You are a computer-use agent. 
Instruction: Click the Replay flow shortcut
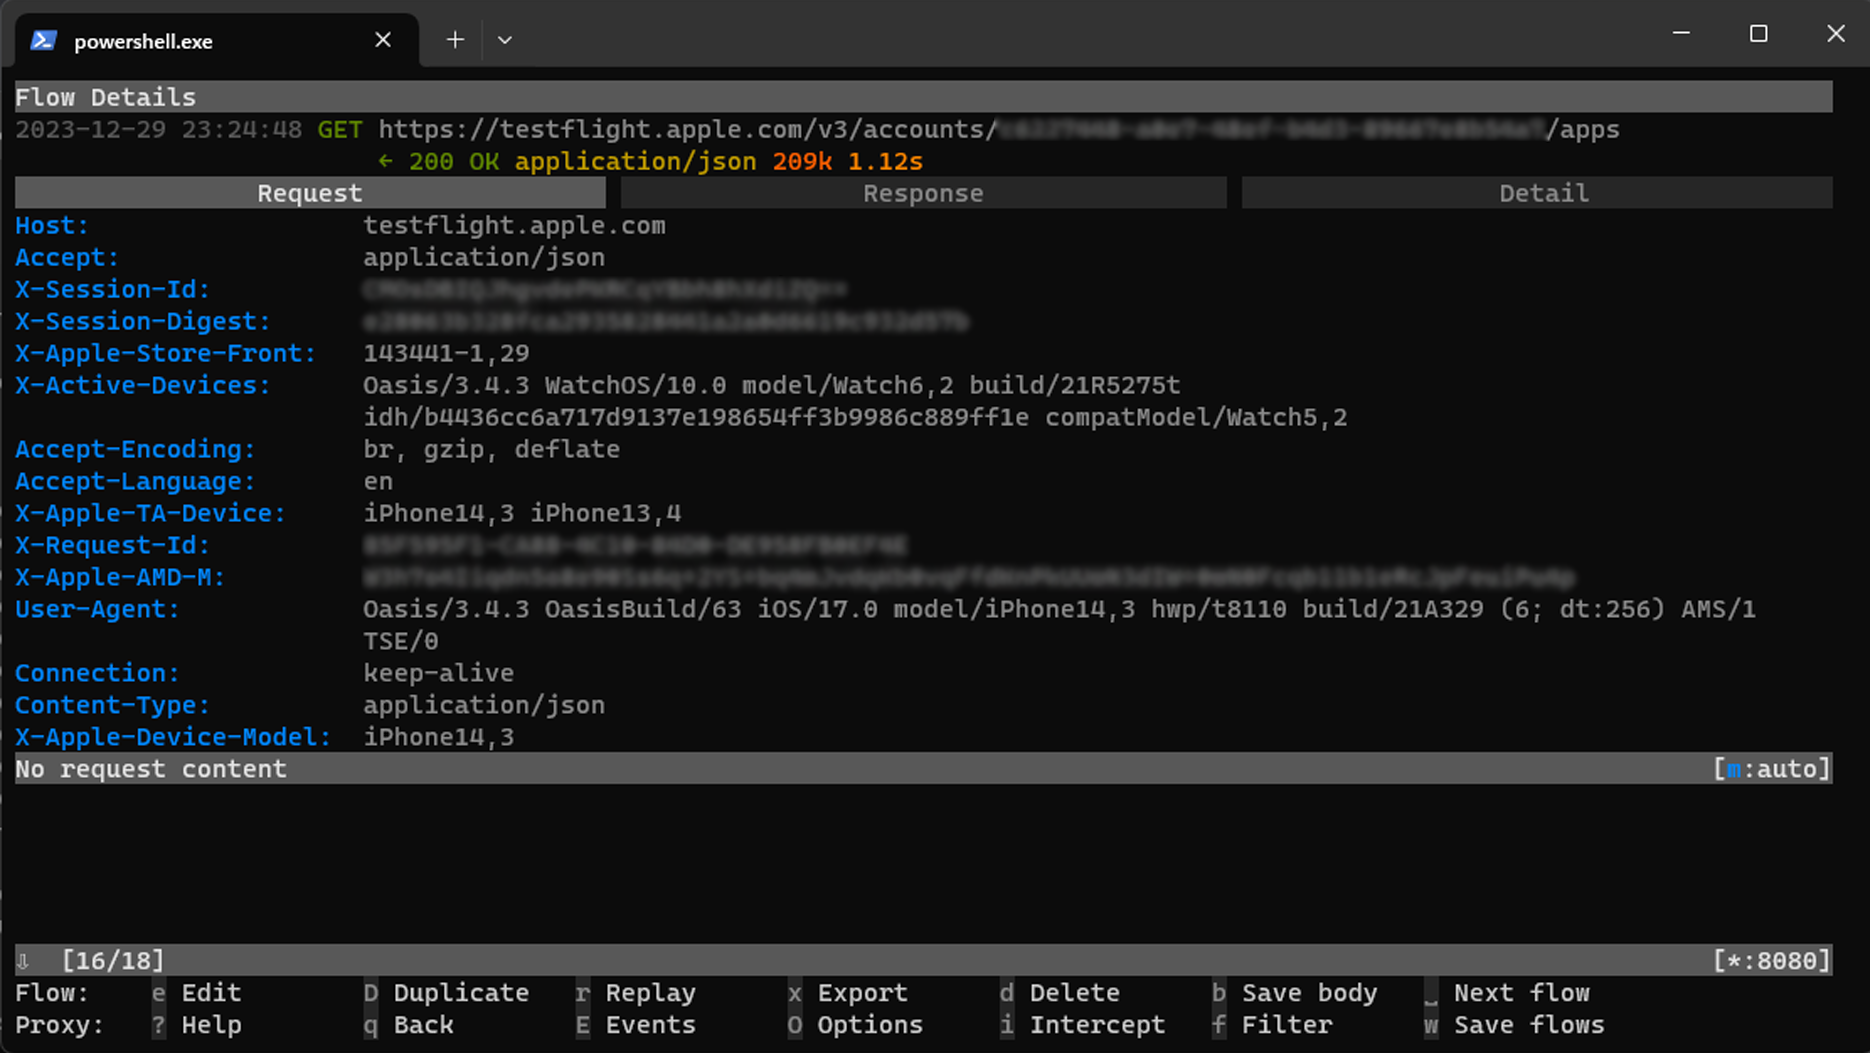click(x=635, y=993)
